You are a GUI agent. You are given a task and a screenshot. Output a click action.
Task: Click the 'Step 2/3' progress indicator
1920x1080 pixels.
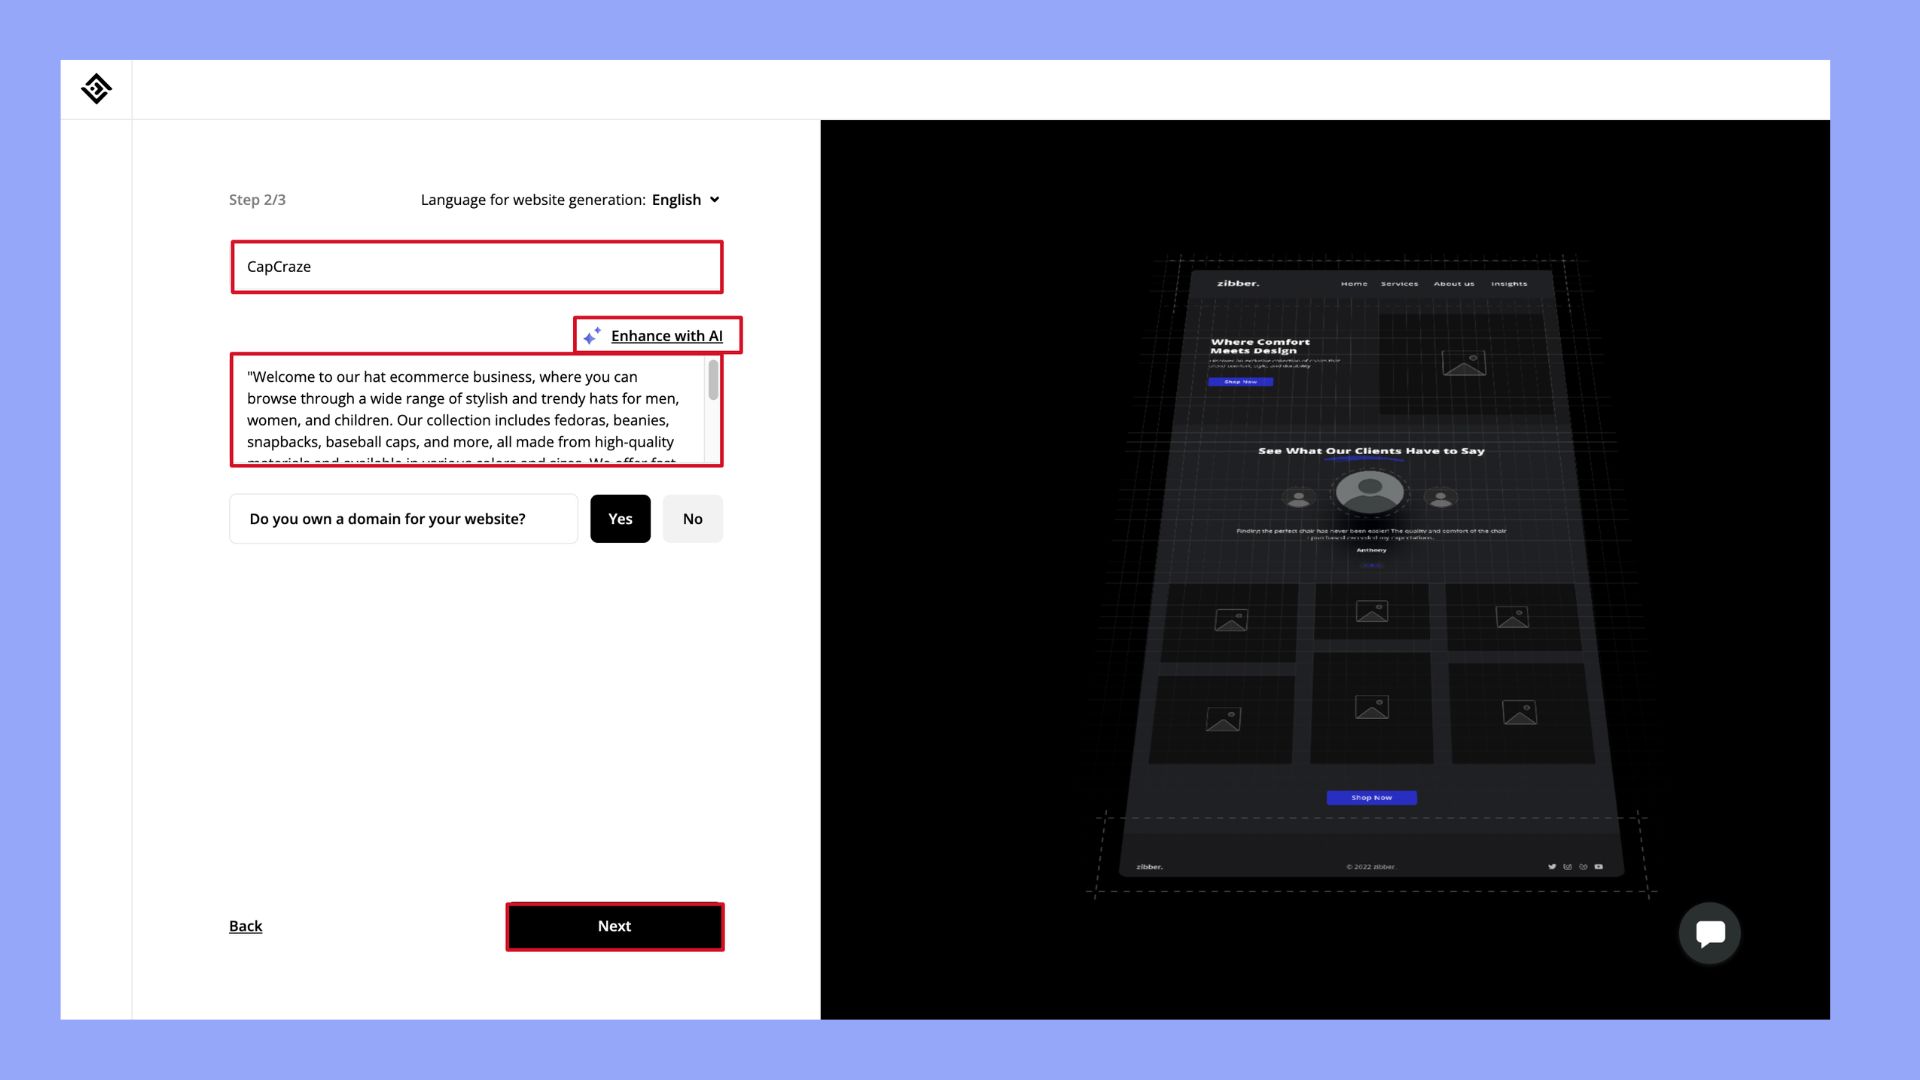coord(256,198)
